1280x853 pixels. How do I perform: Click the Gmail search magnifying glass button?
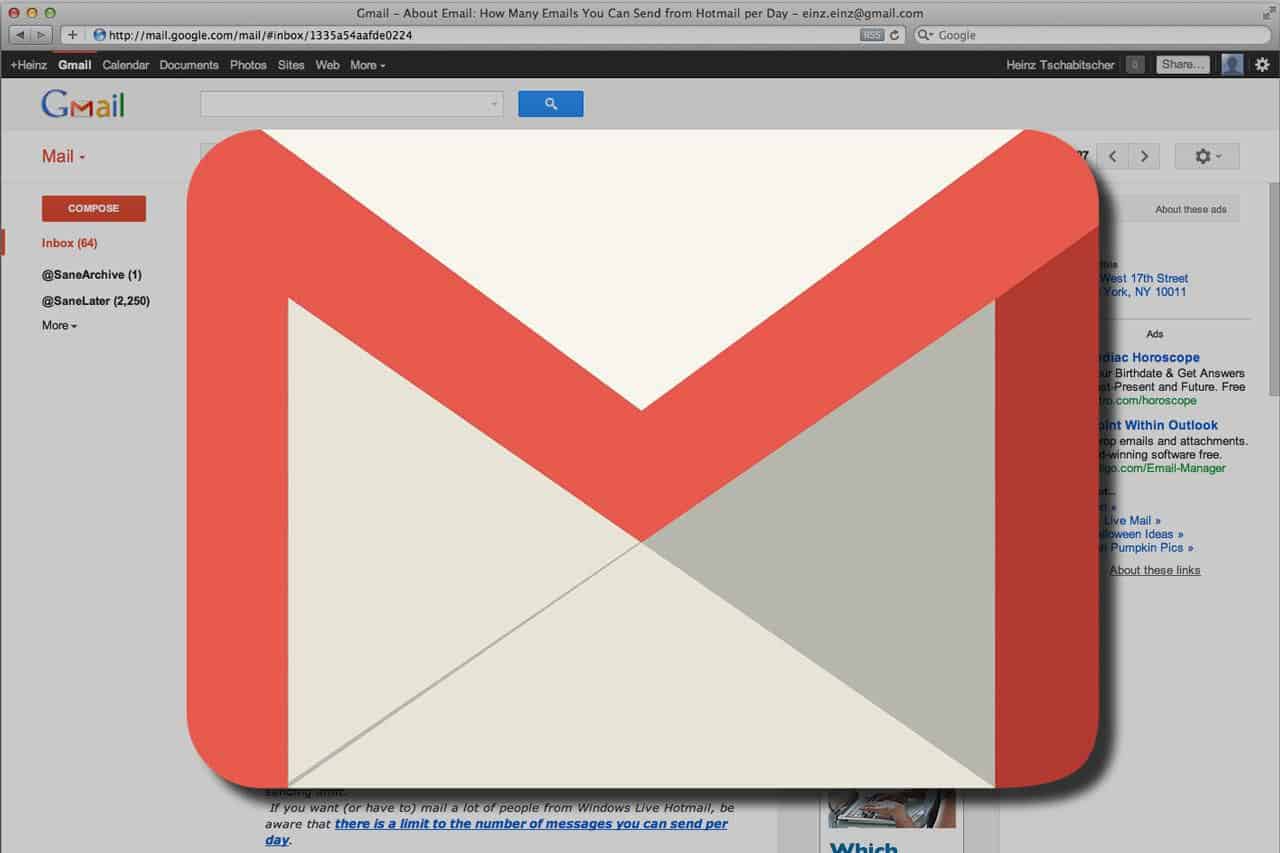tap(550, 103)
